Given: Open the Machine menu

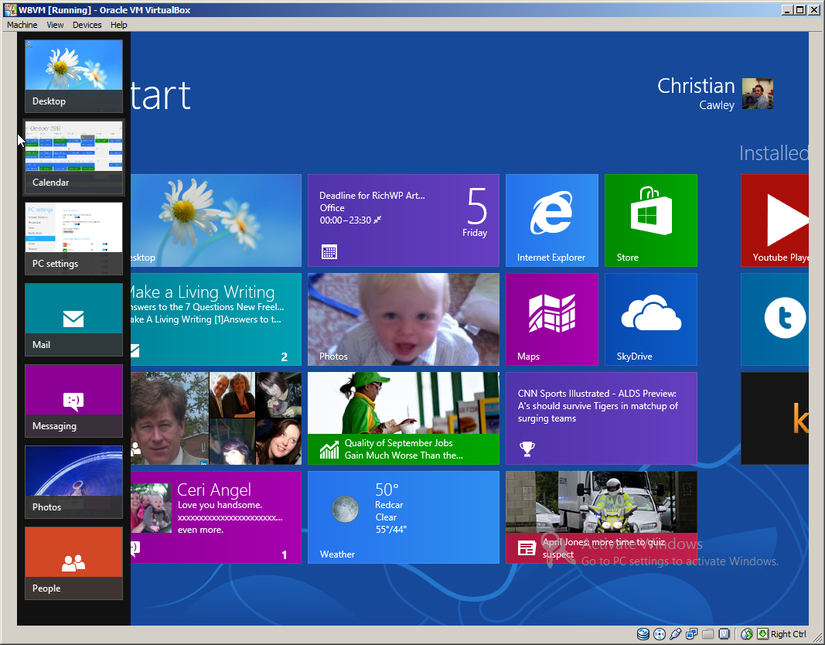Looking at the screenshot, I should coord(21,24).
